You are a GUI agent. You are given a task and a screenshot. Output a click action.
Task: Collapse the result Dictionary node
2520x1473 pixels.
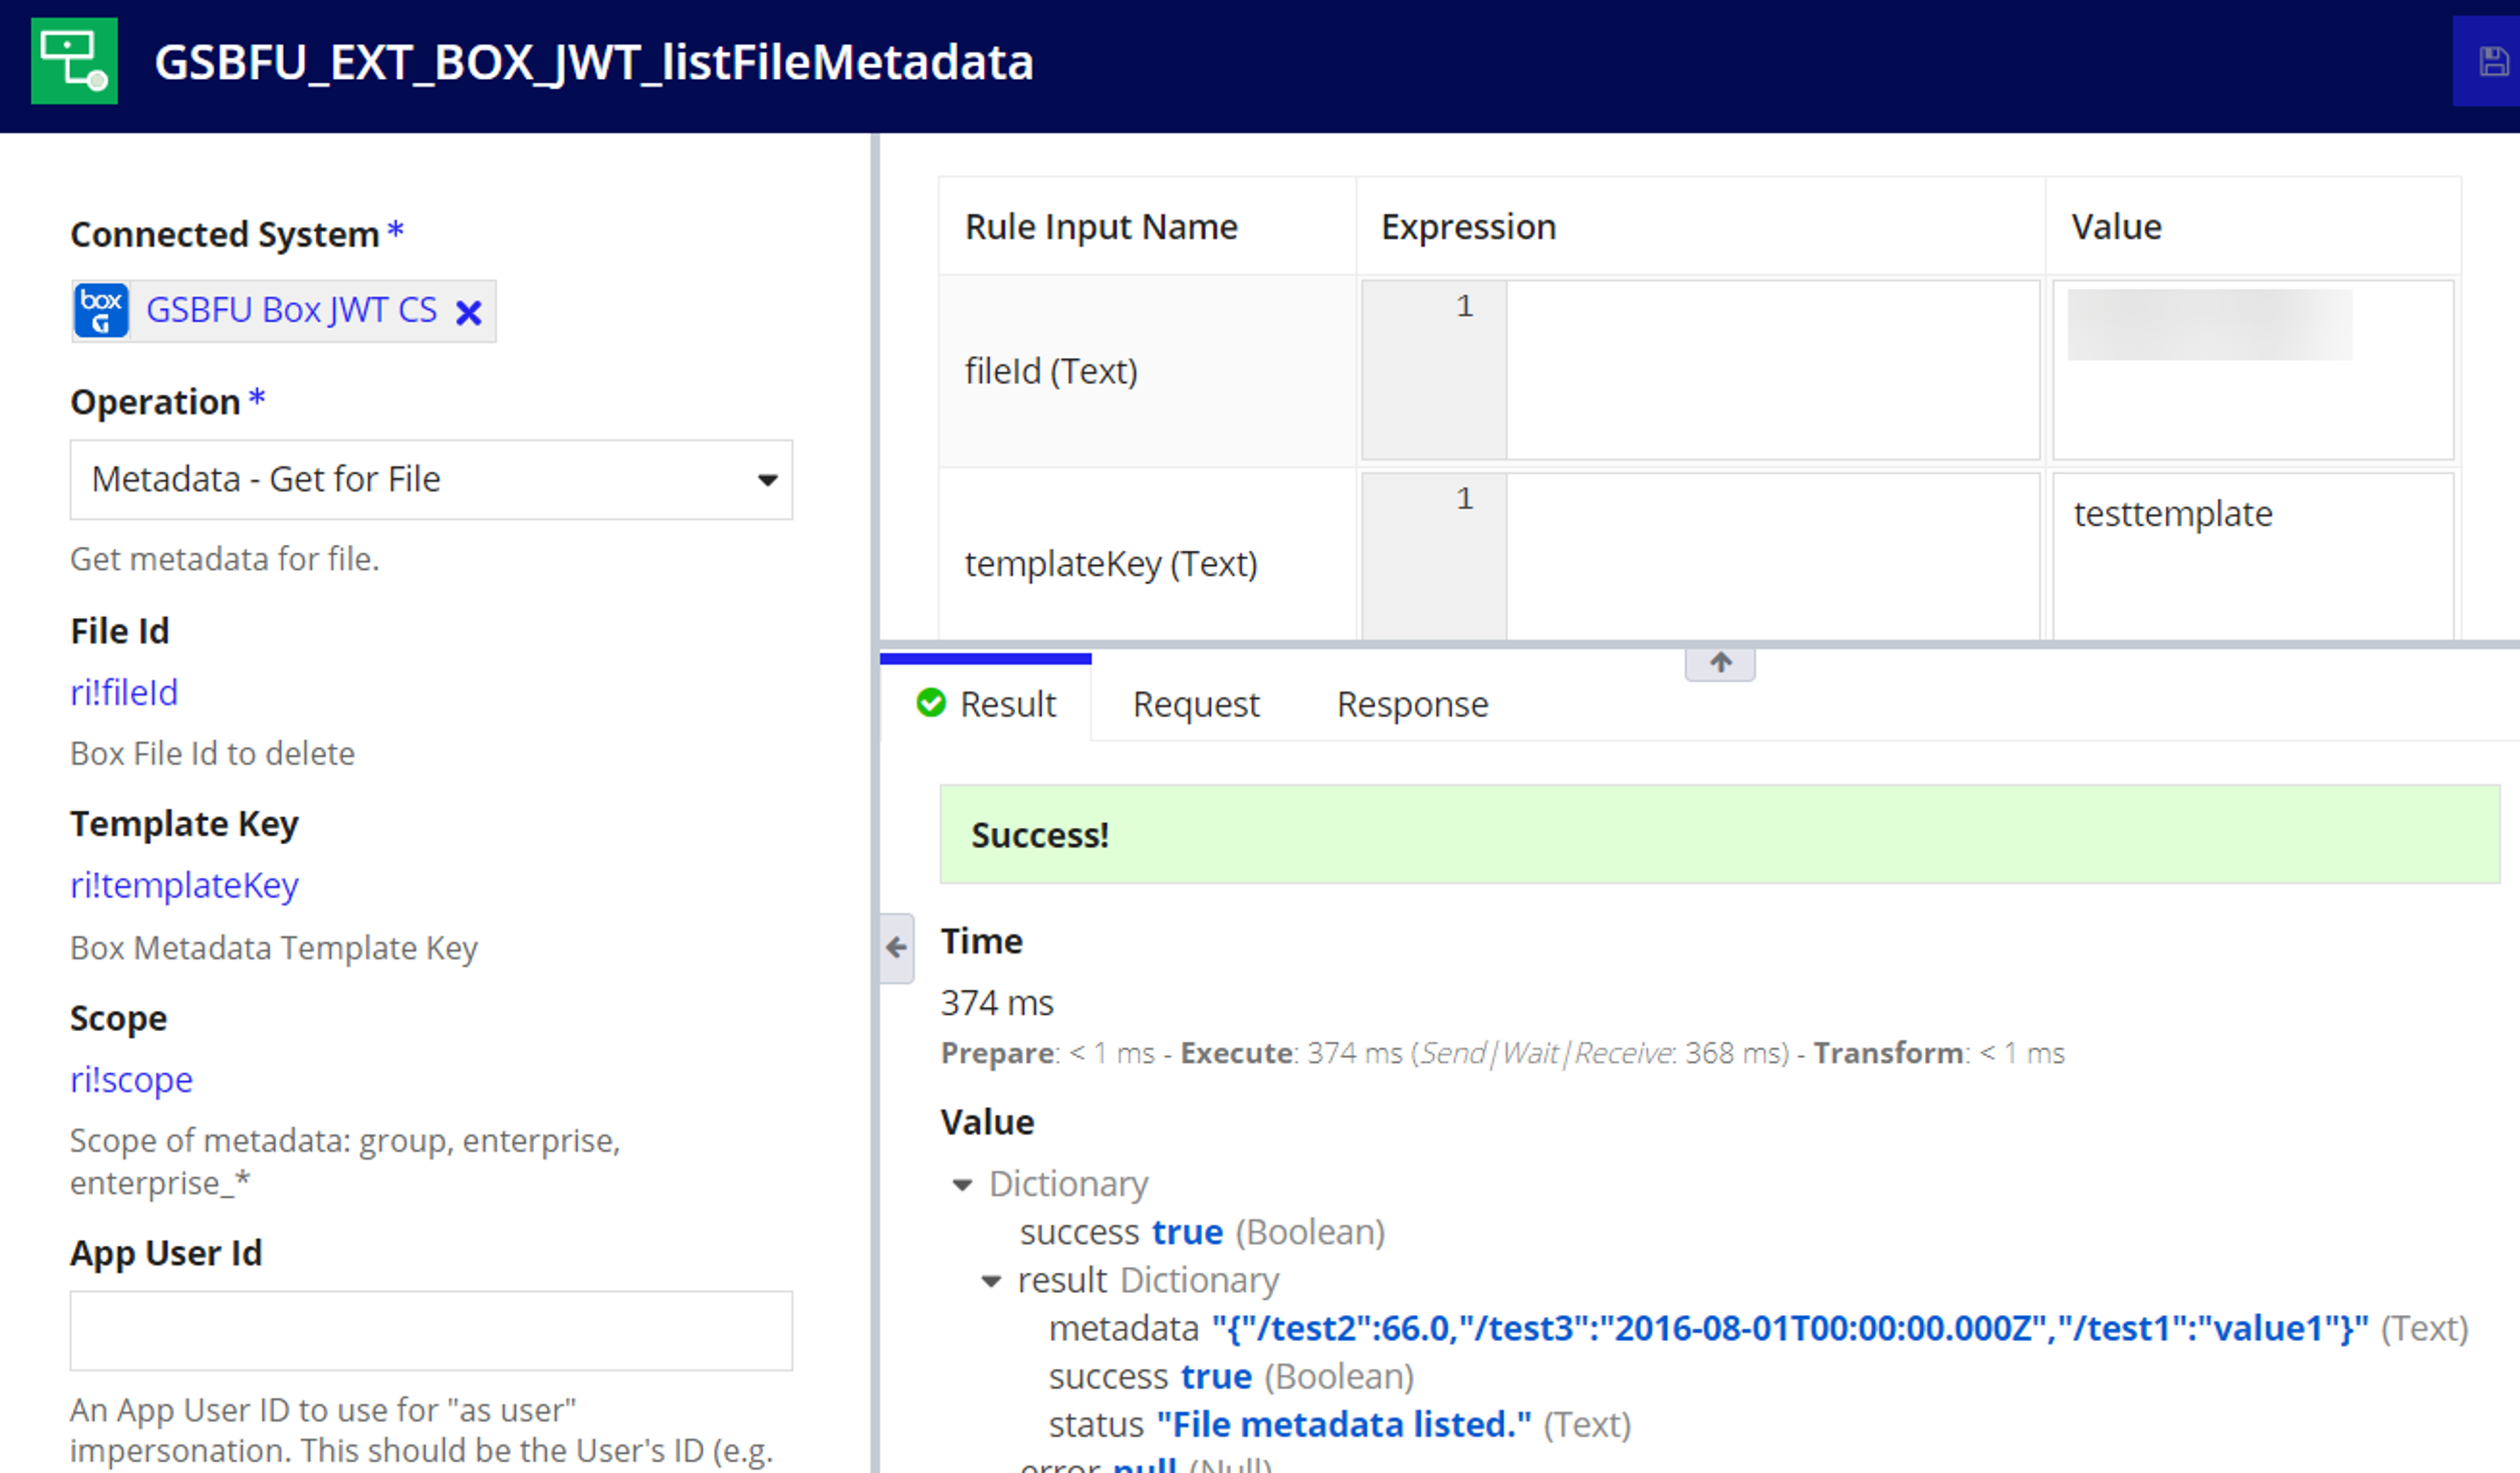[x=992, y=1281]
